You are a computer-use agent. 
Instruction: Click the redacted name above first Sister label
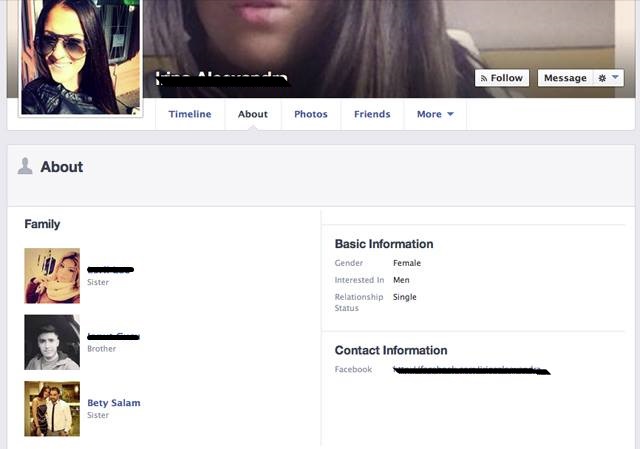(110, 270)
